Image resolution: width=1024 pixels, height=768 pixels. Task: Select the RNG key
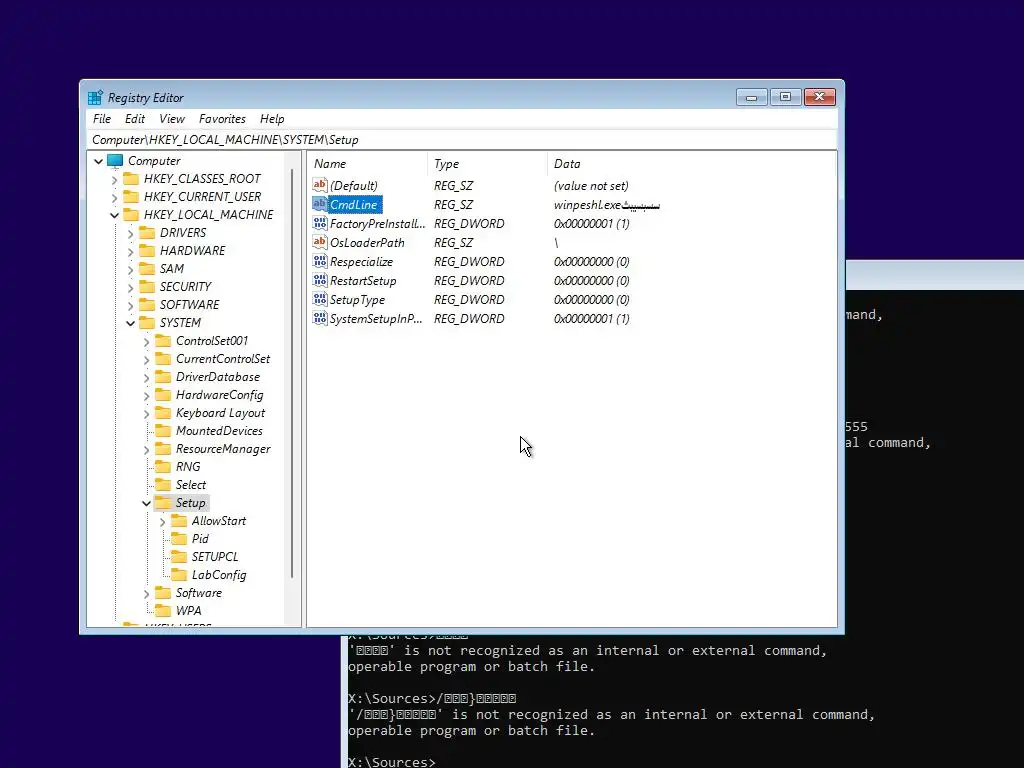pos(188,467)
